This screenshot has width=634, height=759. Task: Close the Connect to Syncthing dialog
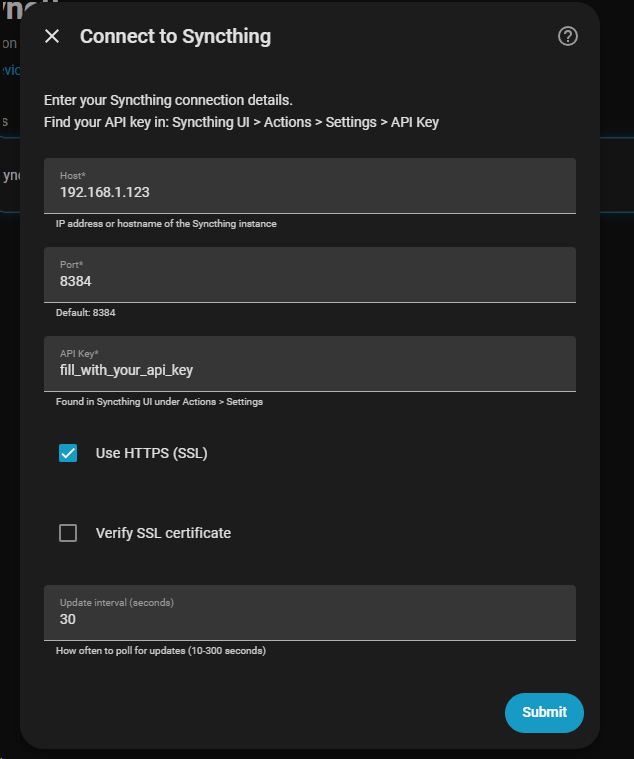coord(52,36)
